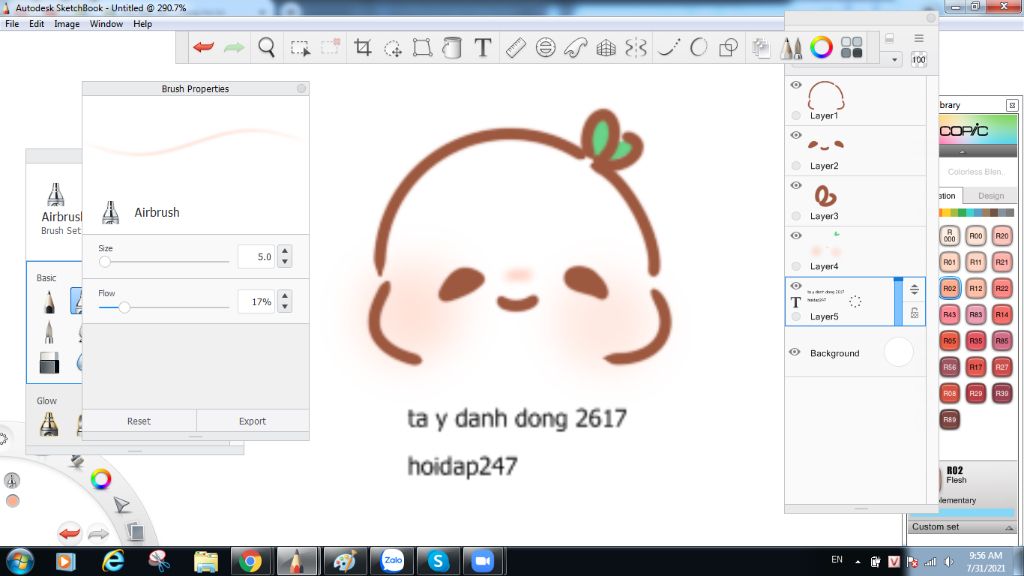
Task: Click the red Undo arrow in toolbar
Action: pyautogui.click(x=204, y=47)
